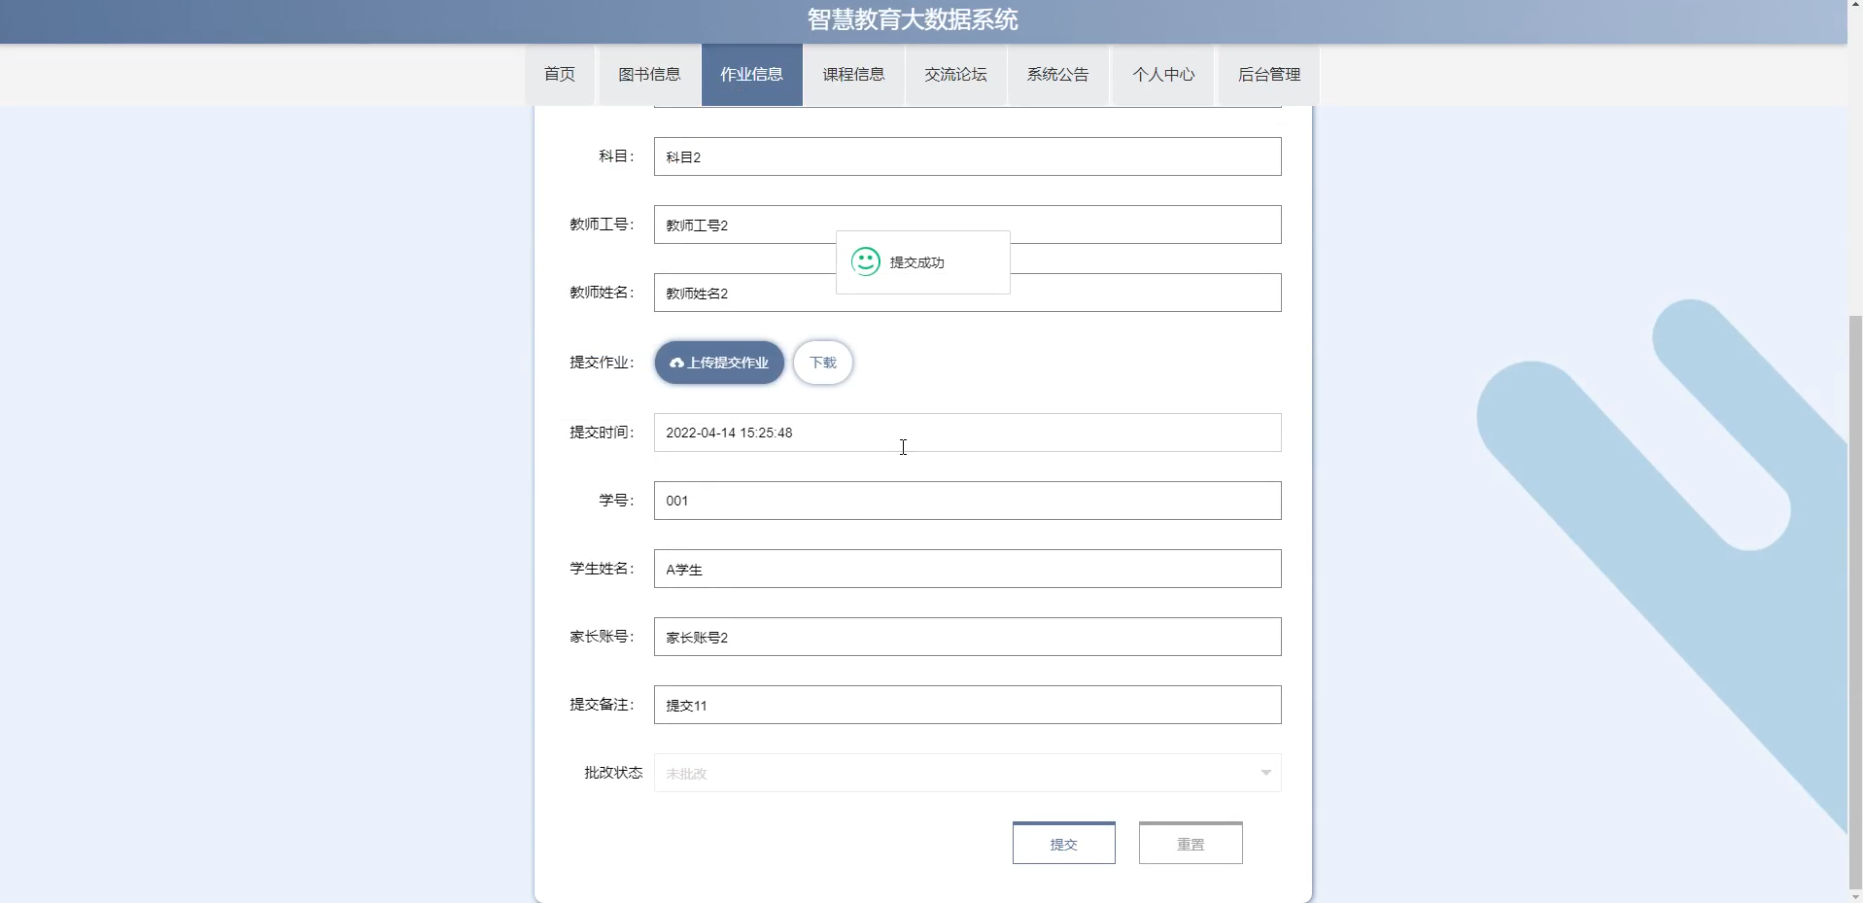Click into the 教师姓名 field

coord(967,293)
